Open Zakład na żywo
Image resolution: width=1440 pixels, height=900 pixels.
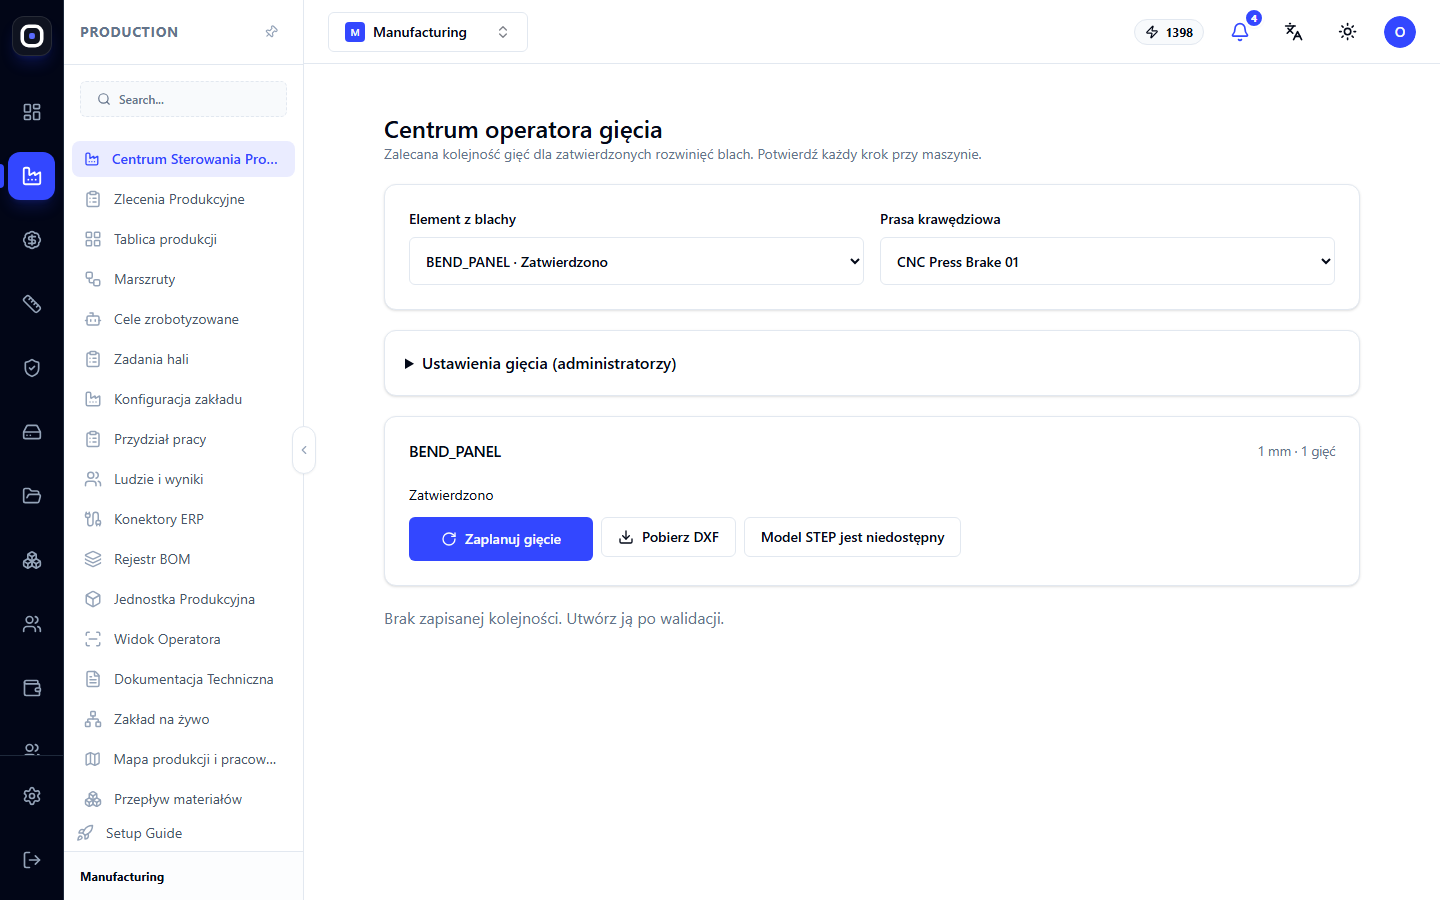point(183,719)
